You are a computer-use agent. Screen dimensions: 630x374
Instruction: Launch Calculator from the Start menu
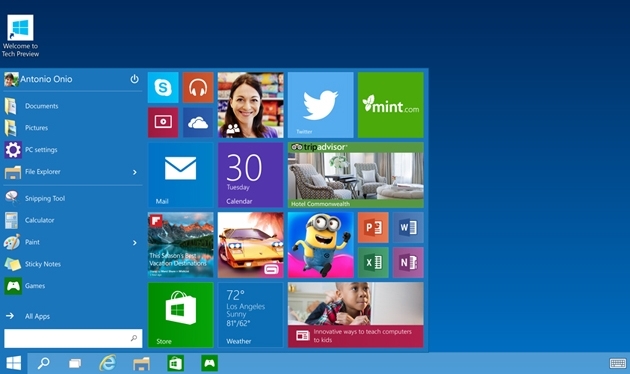click(72, 220)
